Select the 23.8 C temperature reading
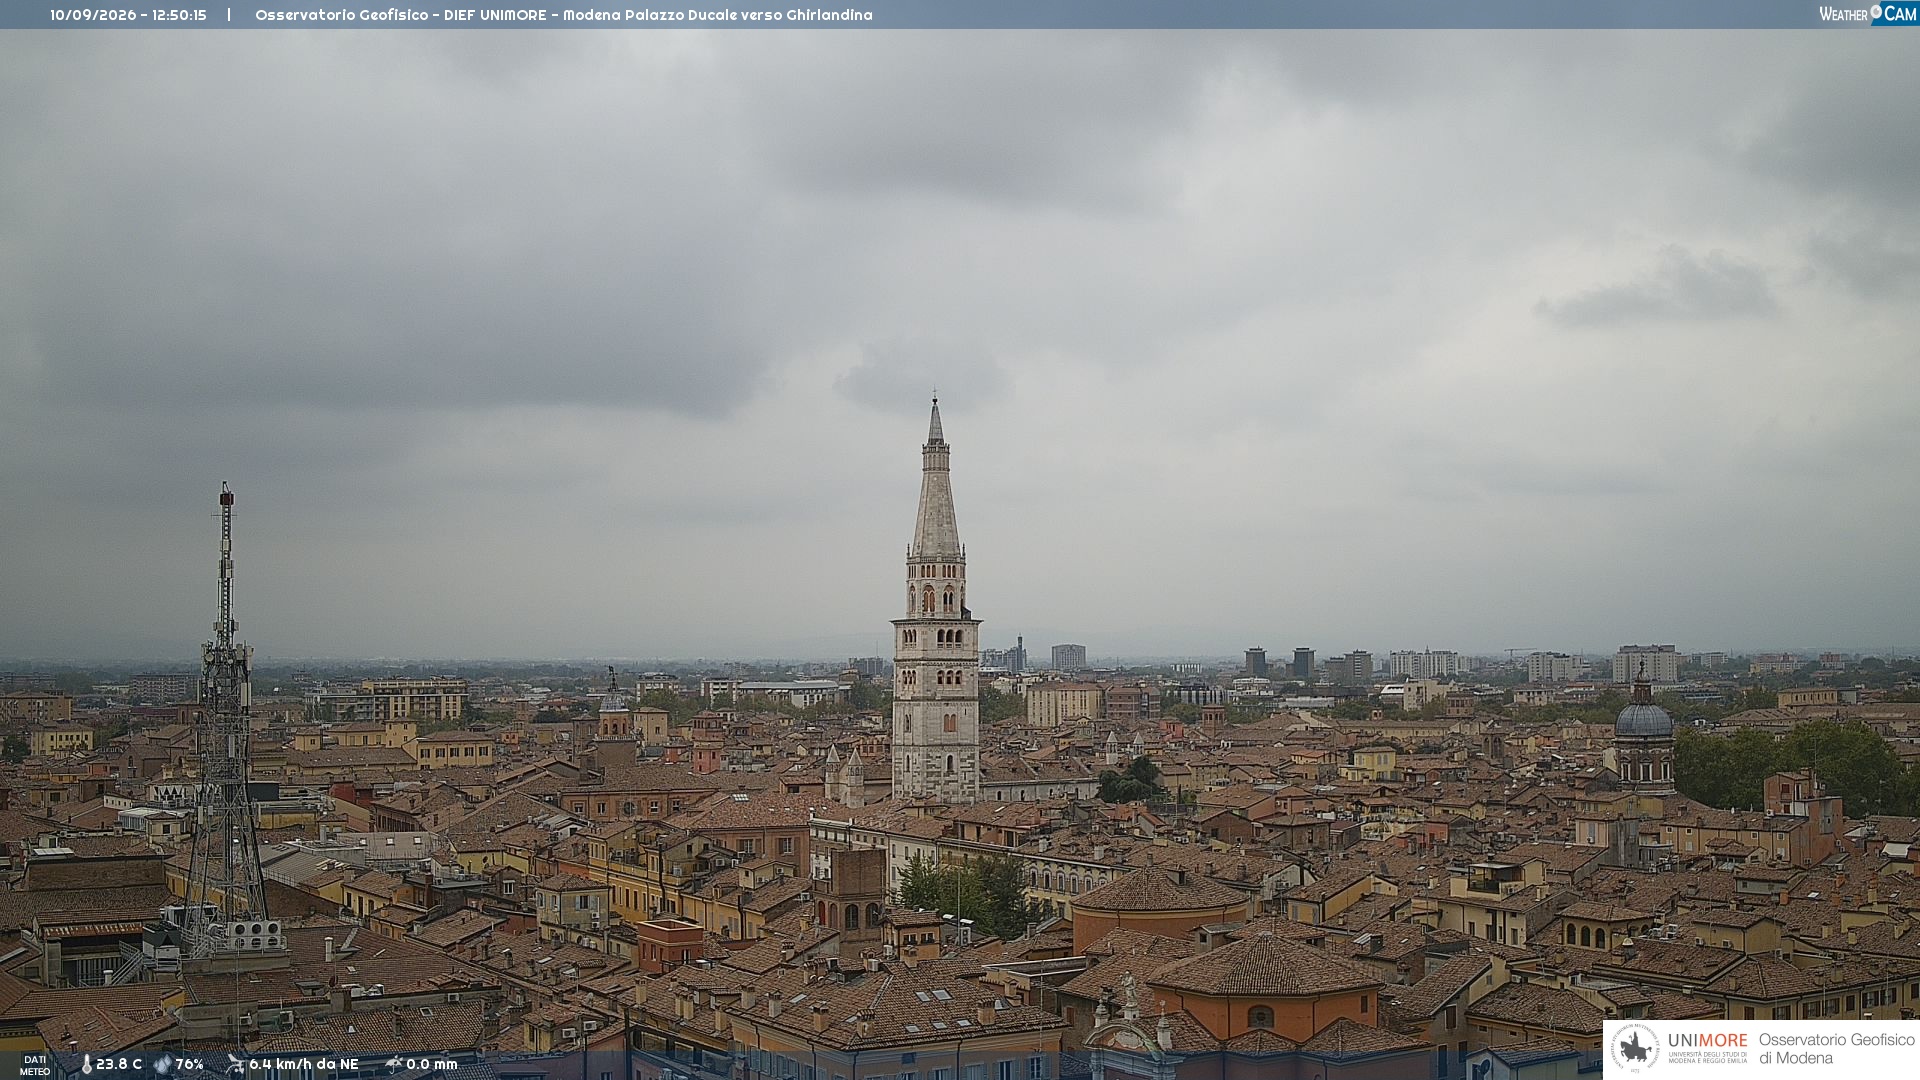1920x1080 pixels. [119, 1064]
